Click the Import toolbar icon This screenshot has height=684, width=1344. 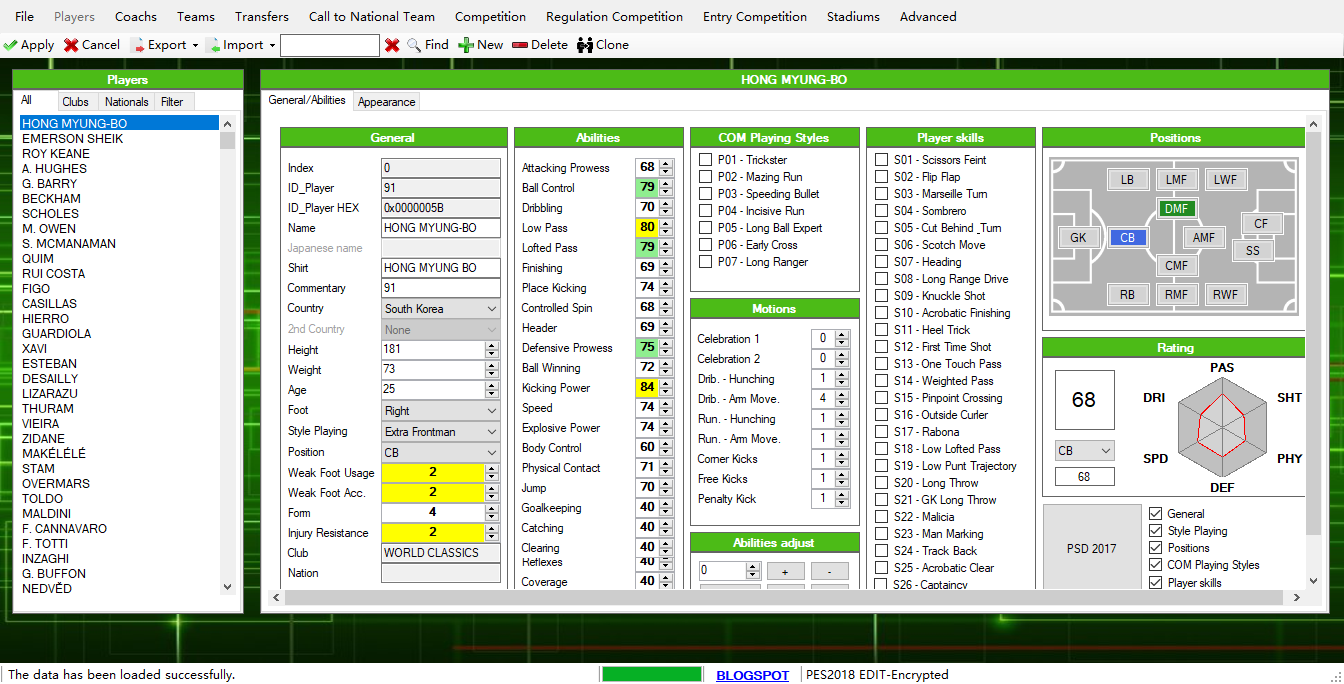[x=212, y=45]
